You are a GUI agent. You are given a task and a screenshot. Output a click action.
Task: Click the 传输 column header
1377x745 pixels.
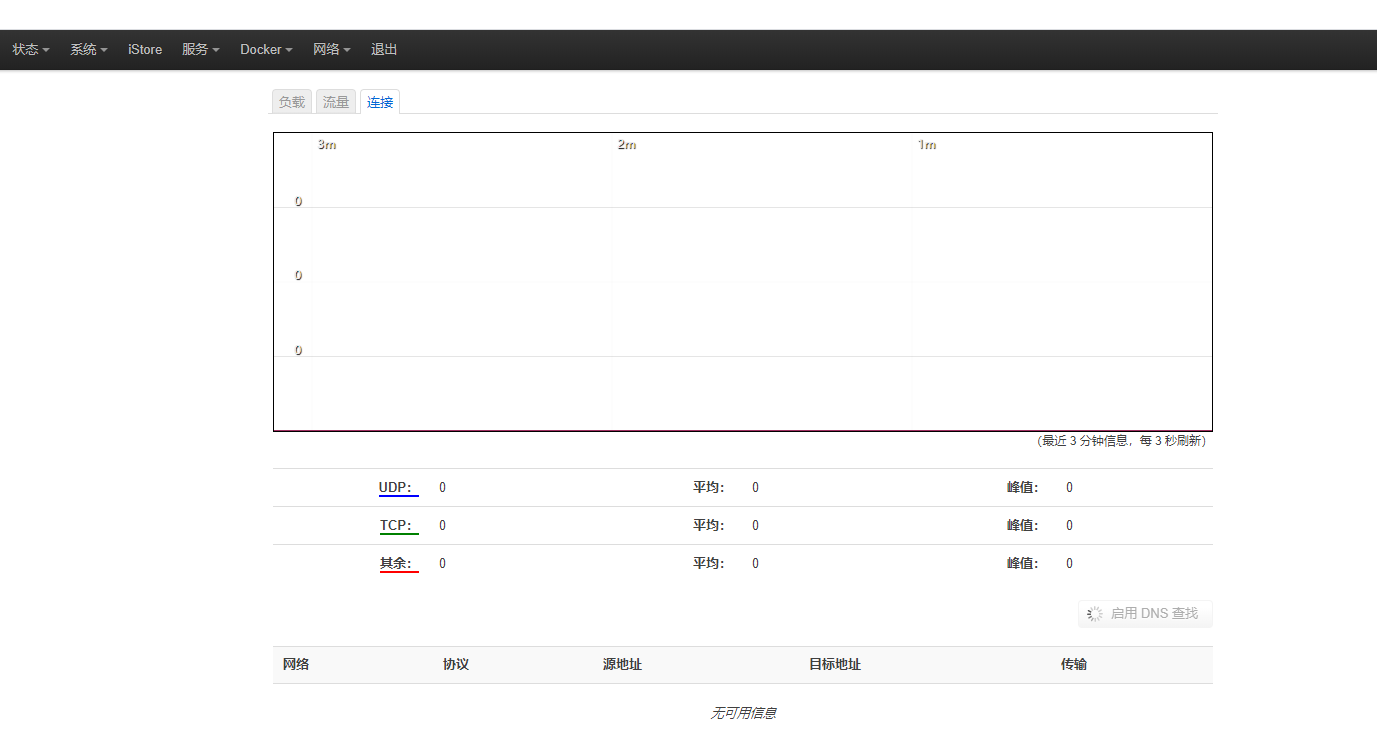(x=1073, y=665)
